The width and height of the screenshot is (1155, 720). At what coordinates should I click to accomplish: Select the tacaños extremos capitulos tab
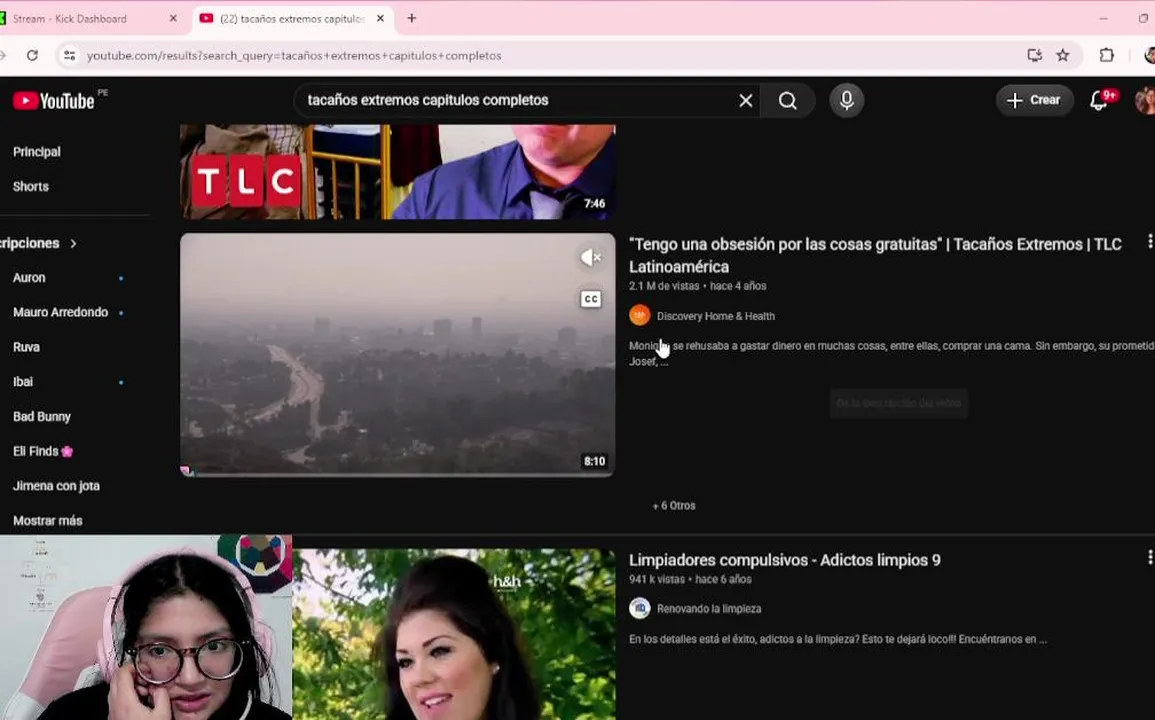coord(292,18)
